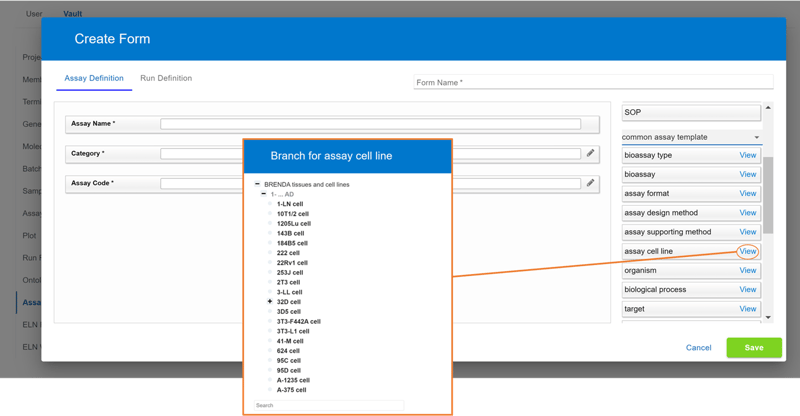The image size is (800, 416).
Task: View the assay format branch
Action: pos(747,193)
